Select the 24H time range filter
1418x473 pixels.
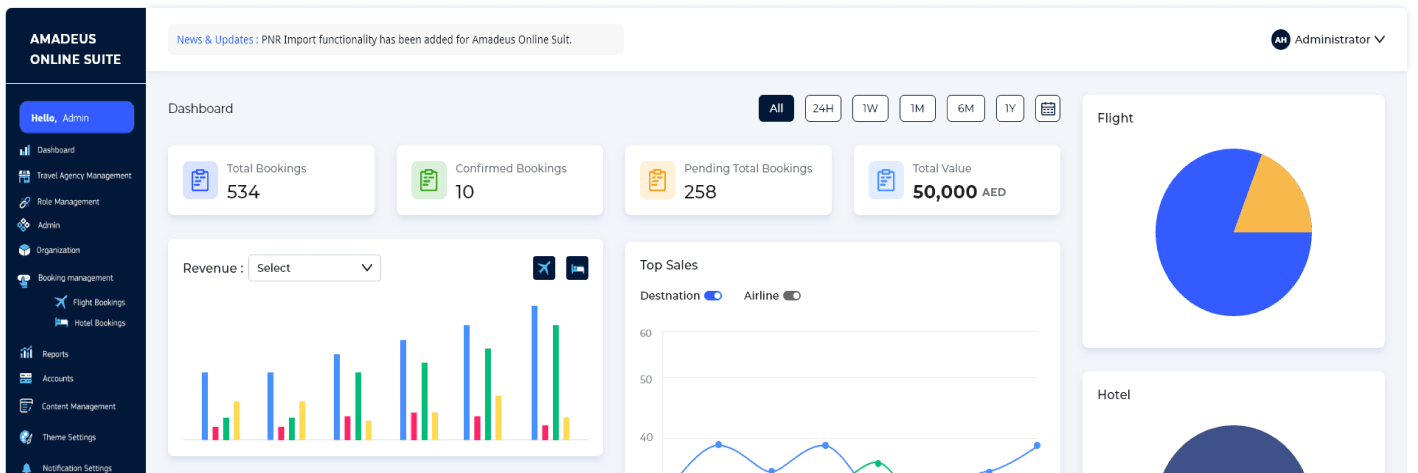pyautogui.click(x=822, y=108)
